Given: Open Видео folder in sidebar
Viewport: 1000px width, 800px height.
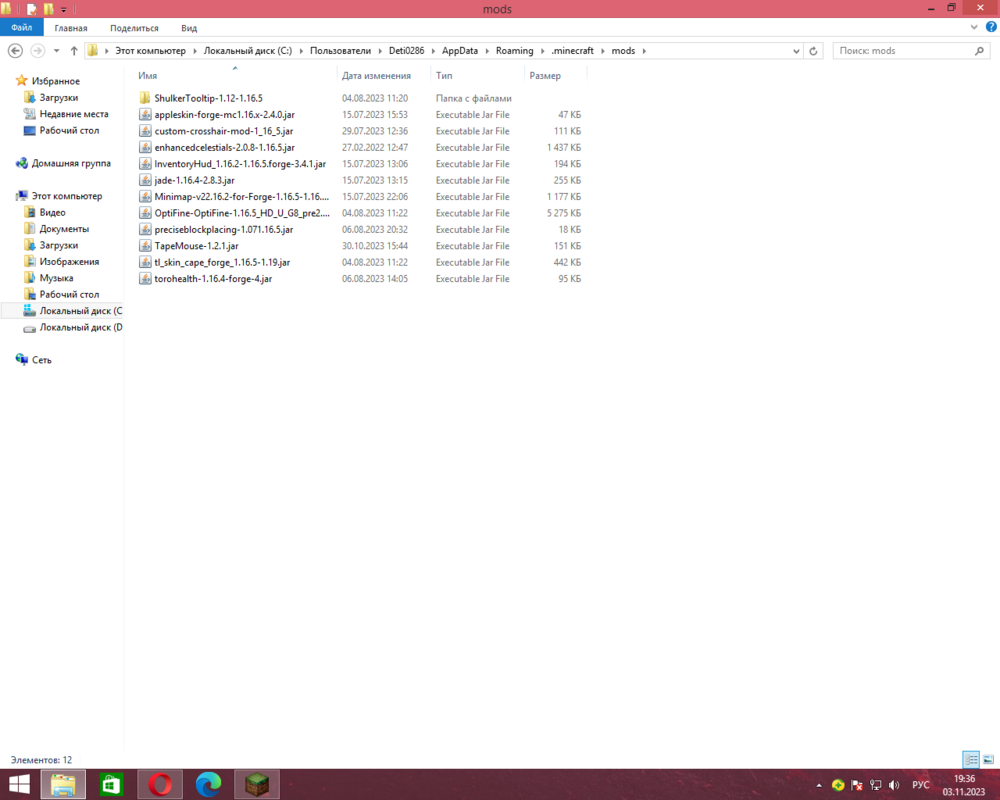Looking at the screenshot, I should (x=52, y=212).
